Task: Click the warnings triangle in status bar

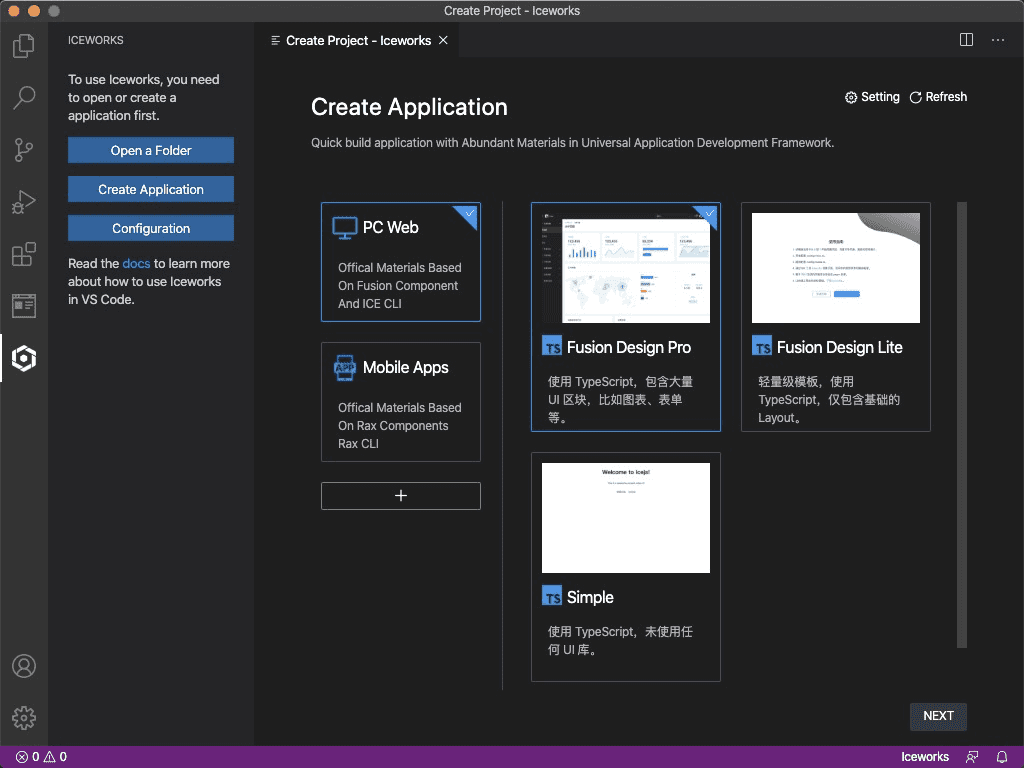Action: click(49, 757)
